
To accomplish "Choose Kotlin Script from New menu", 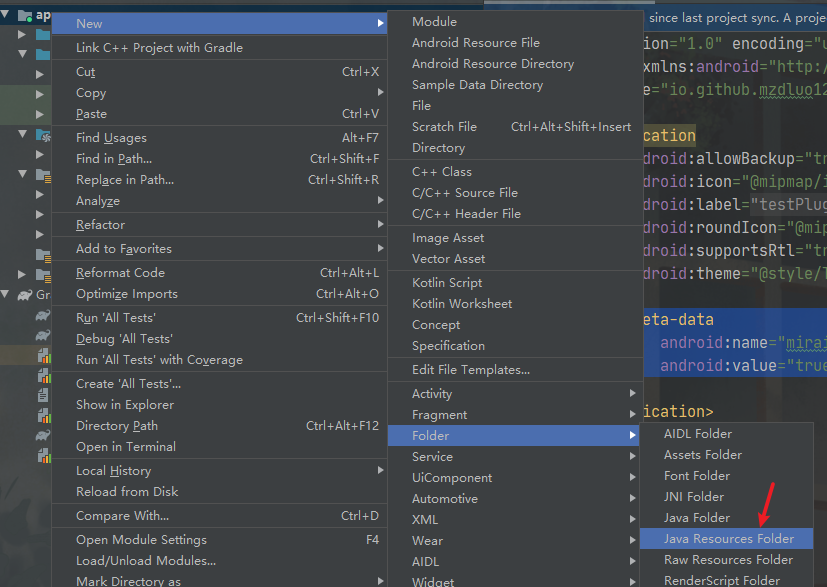I will tap(447, 283).
